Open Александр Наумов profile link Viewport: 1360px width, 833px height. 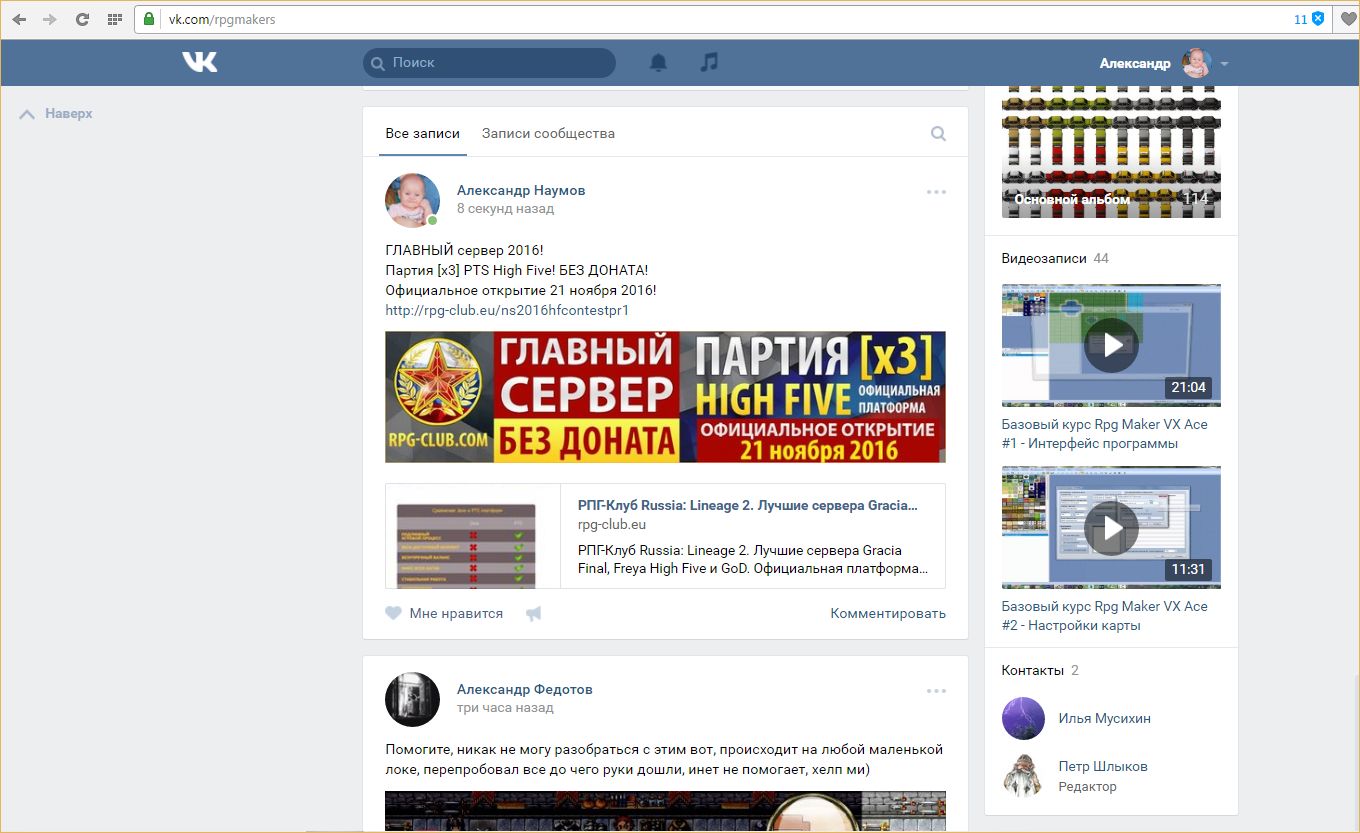[x=521, y=190]
